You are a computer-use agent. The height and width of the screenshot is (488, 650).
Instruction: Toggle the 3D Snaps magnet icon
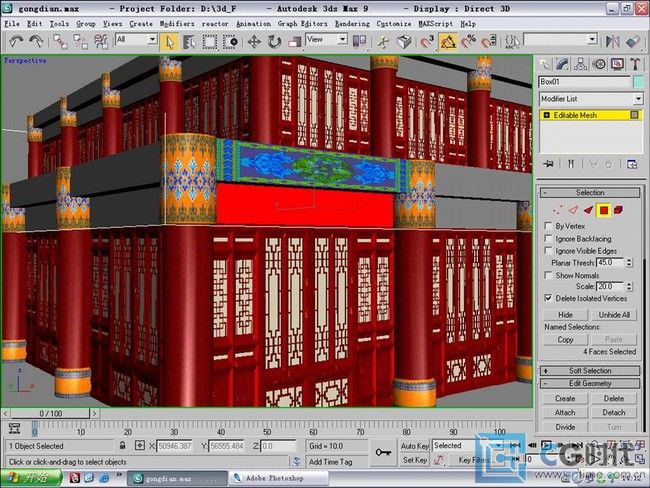[x=427, y=42]
